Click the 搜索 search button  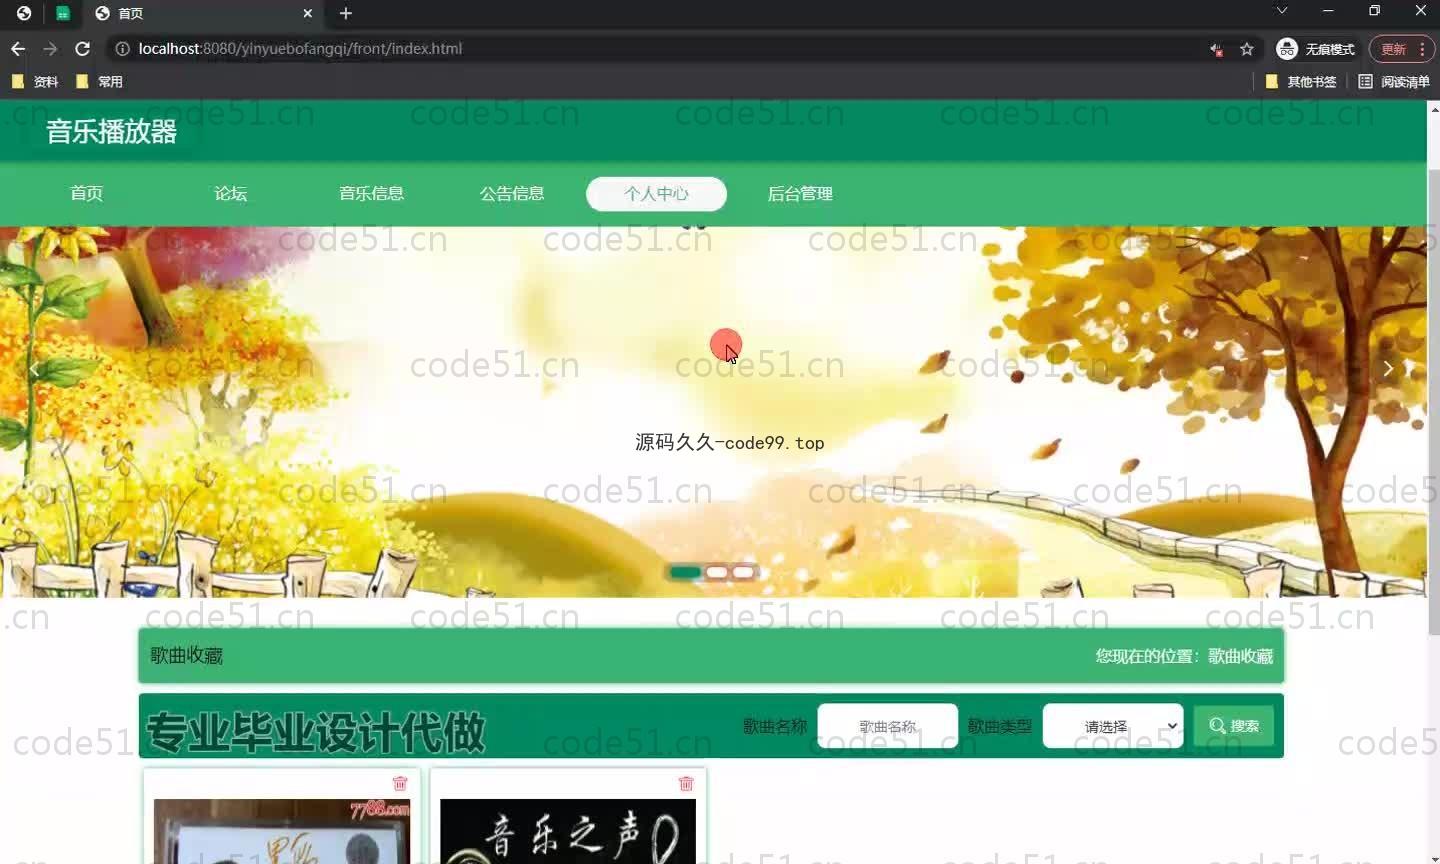(x=1234, y=726)
